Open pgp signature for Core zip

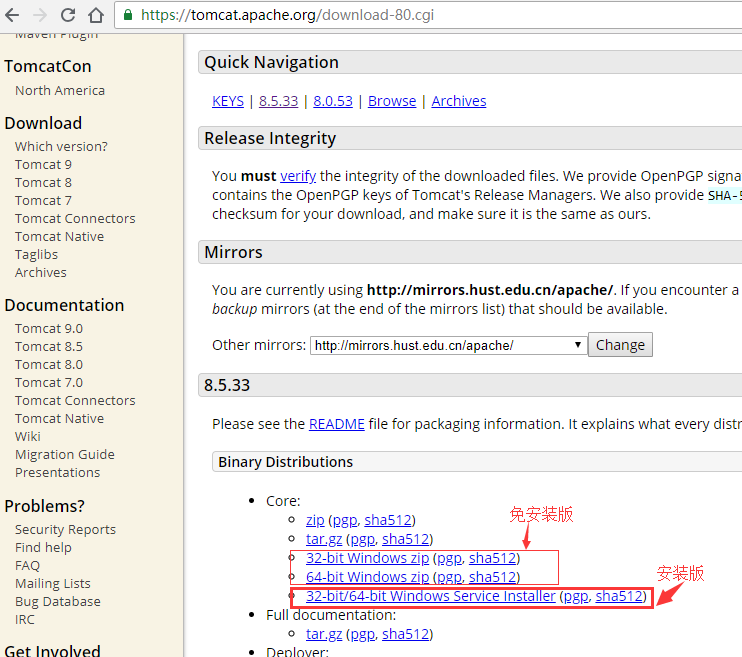pos(345,520)
